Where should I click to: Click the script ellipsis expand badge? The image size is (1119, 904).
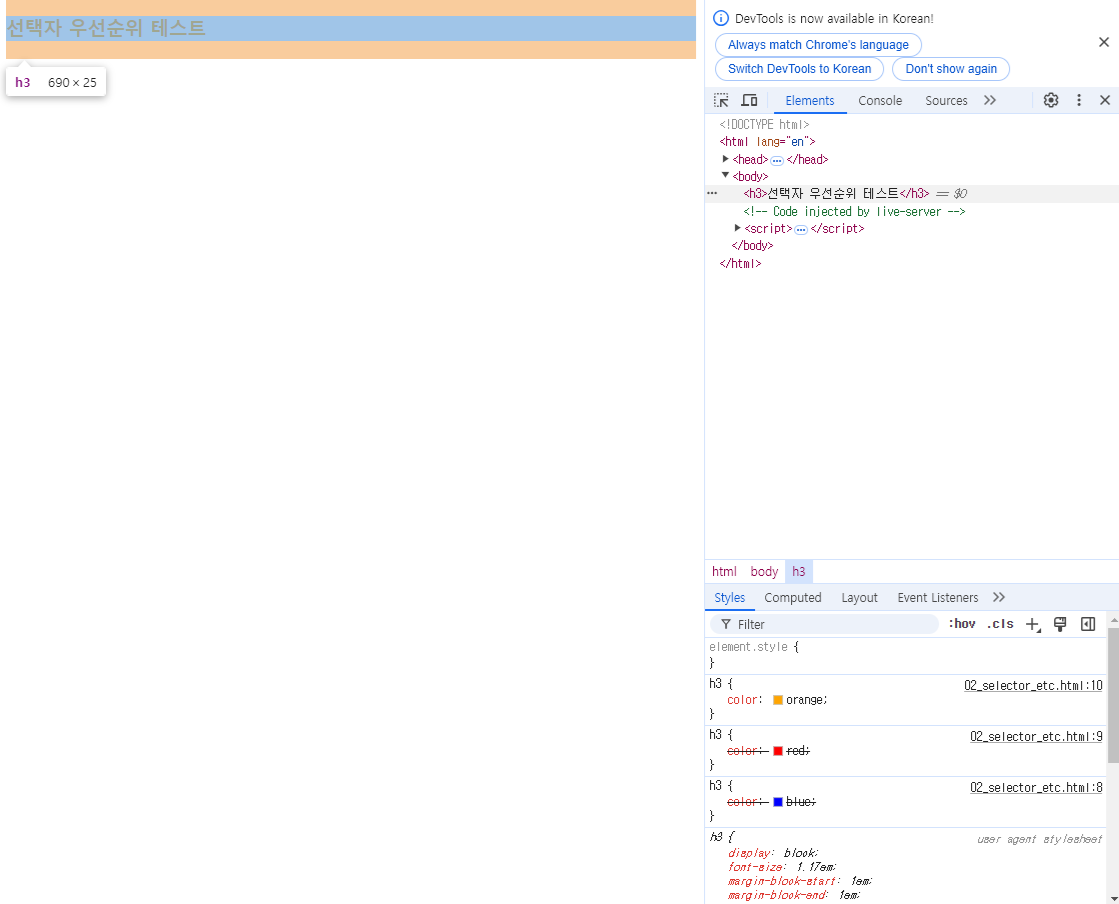pyautogui.click(x=801, y=230)
